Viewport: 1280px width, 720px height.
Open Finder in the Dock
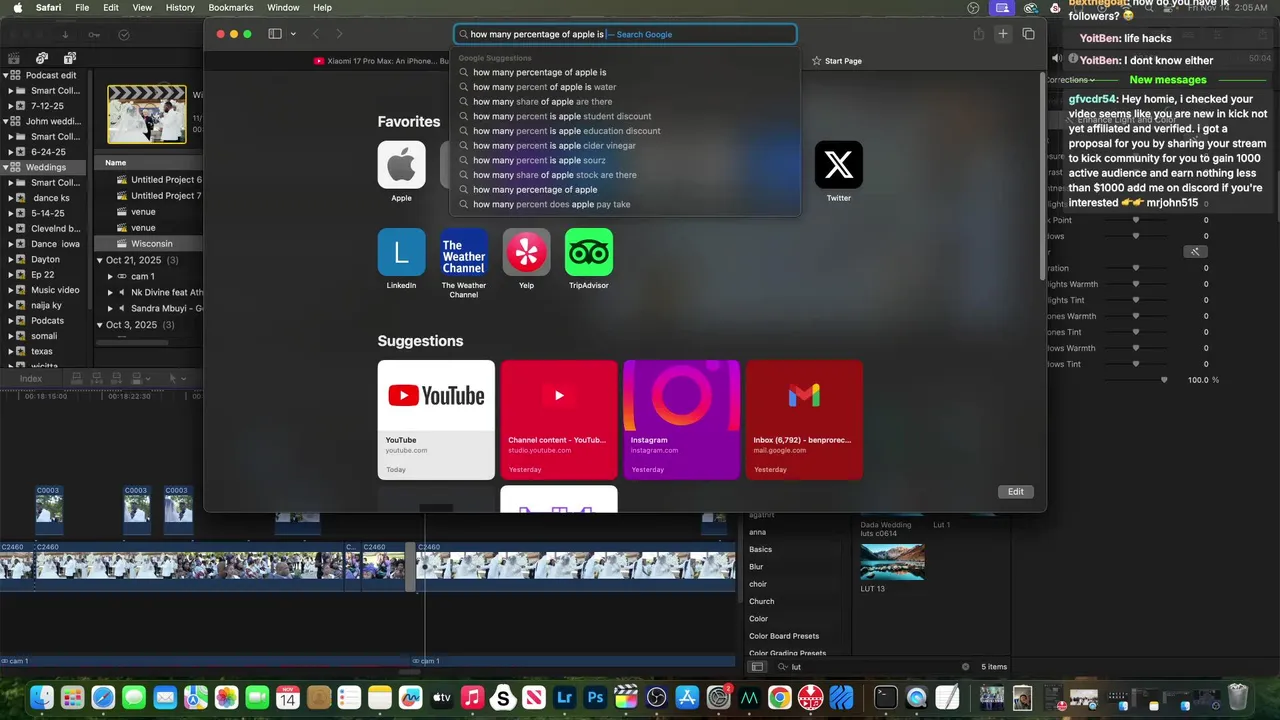pyautogui.click(x=42, y=697)
